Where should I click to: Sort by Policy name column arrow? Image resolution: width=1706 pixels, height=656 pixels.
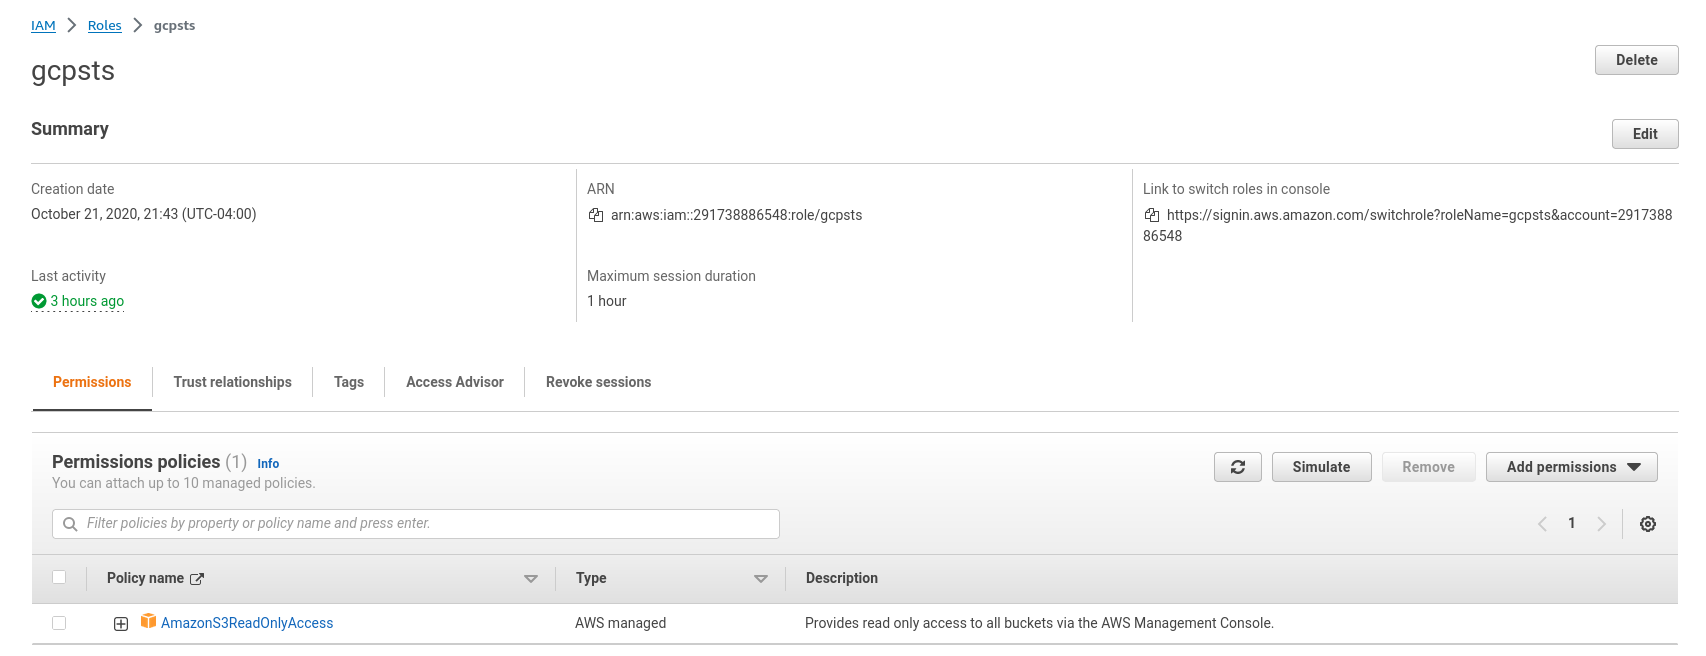tap(531, 579)
